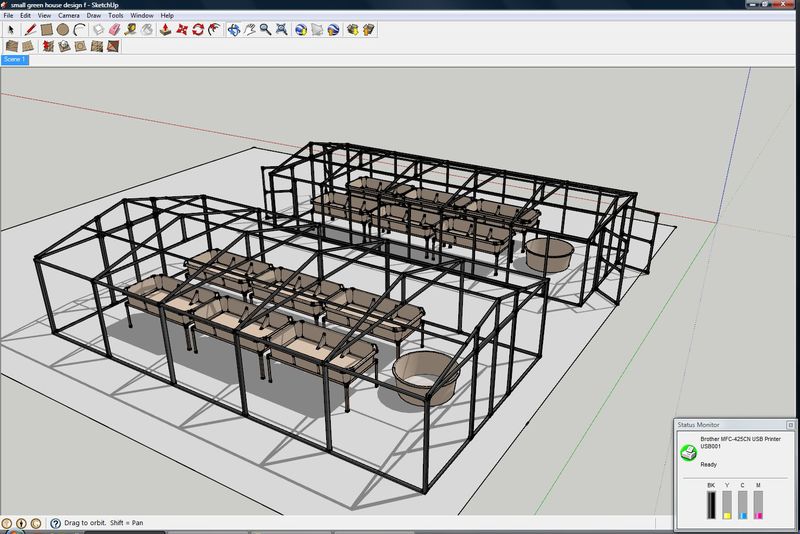Pick the Push/Pull tool
This screenshot has height=534, width=800.
click(x=164, y=30)
